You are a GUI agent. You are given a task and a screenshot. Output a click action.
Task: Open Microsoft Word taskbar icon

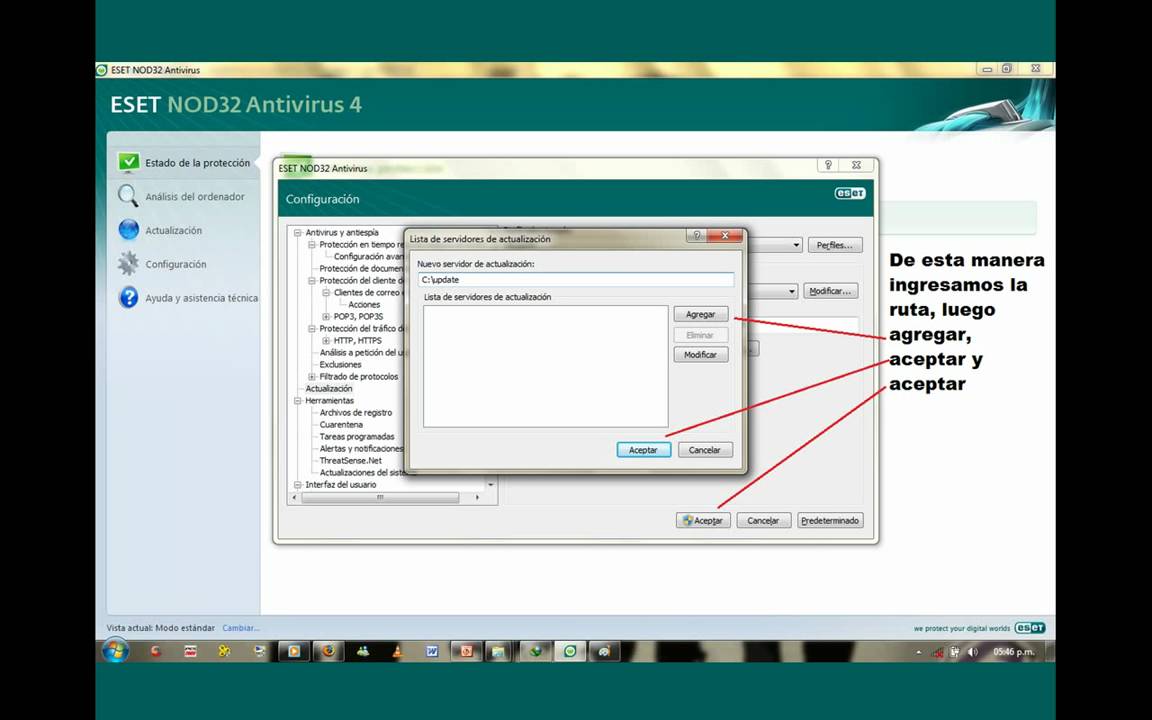pyautogui.click(x=432, y=651)
